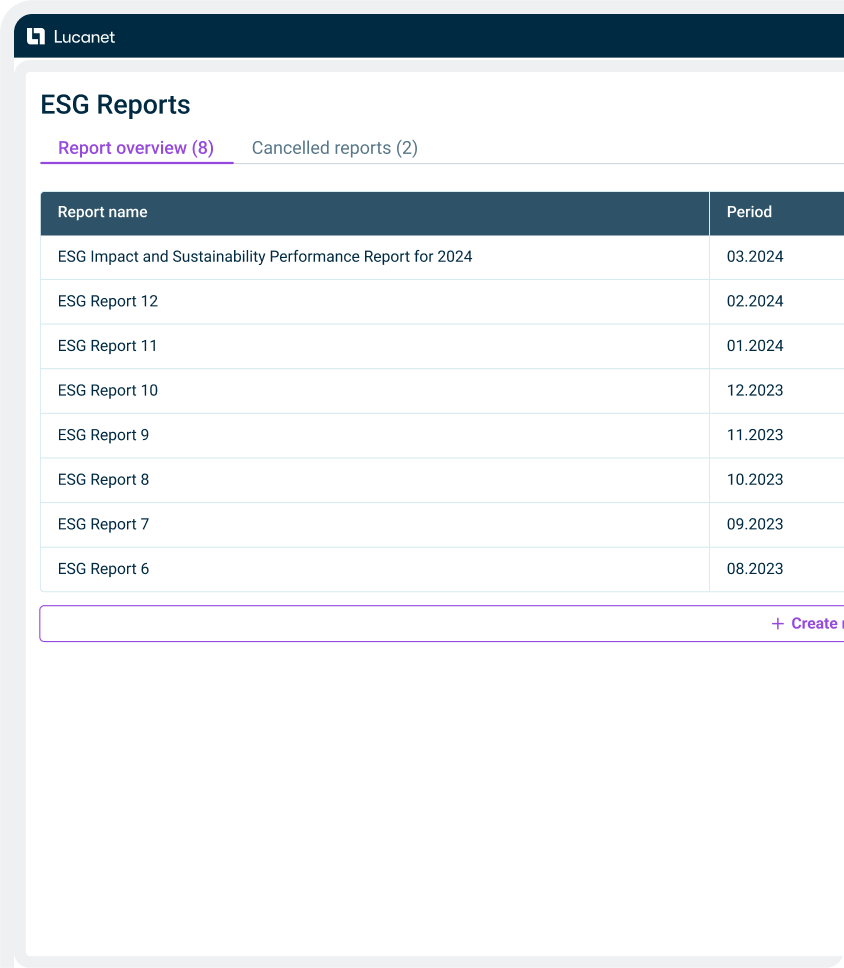Open ESG Impact and Sustainability Performance Report
The height and width of the screenshot is (968, 844).
[265, 257]
